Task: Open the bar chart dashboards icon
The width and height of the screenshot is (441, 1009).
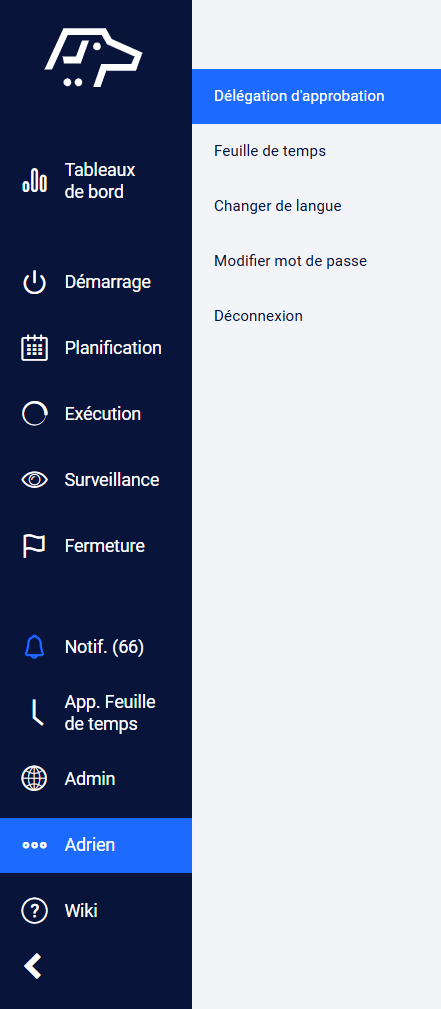Action: (x=35, y=180)
